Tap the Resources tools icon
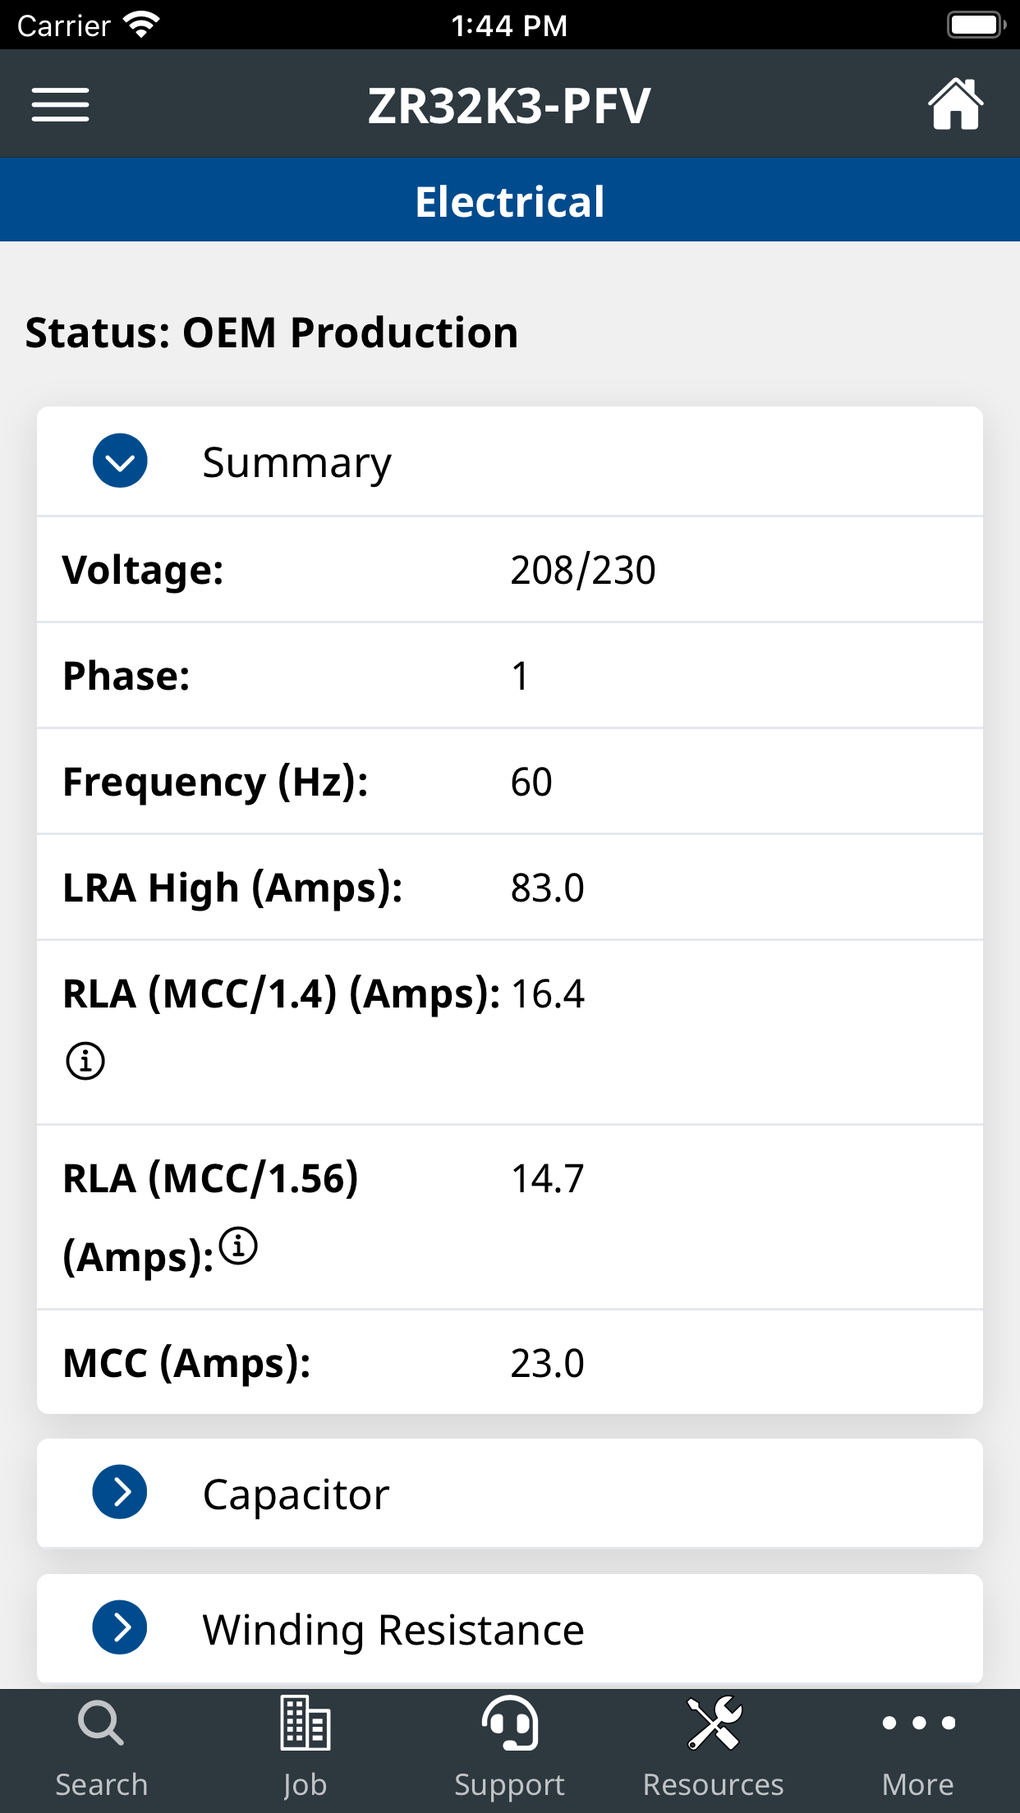1020x1813 pixels. [714, 1724]
